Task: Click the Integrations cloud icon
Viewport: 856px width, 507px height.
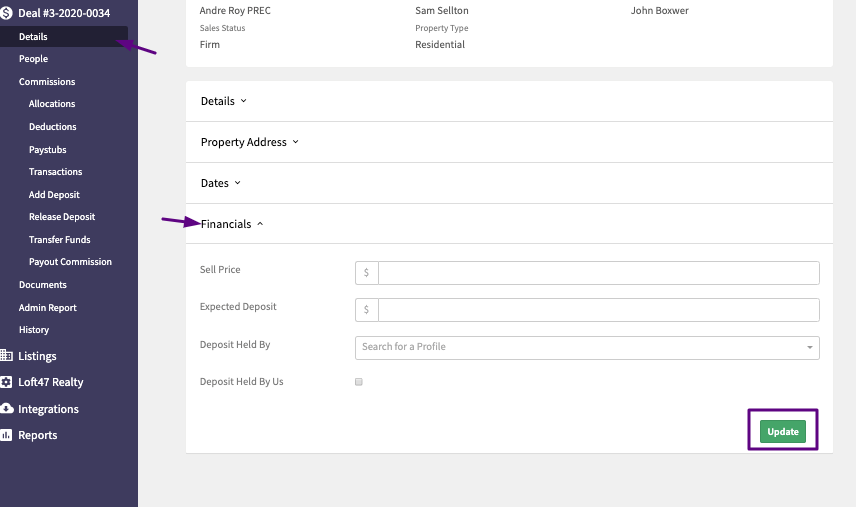Action: click(x=7, y=409)
